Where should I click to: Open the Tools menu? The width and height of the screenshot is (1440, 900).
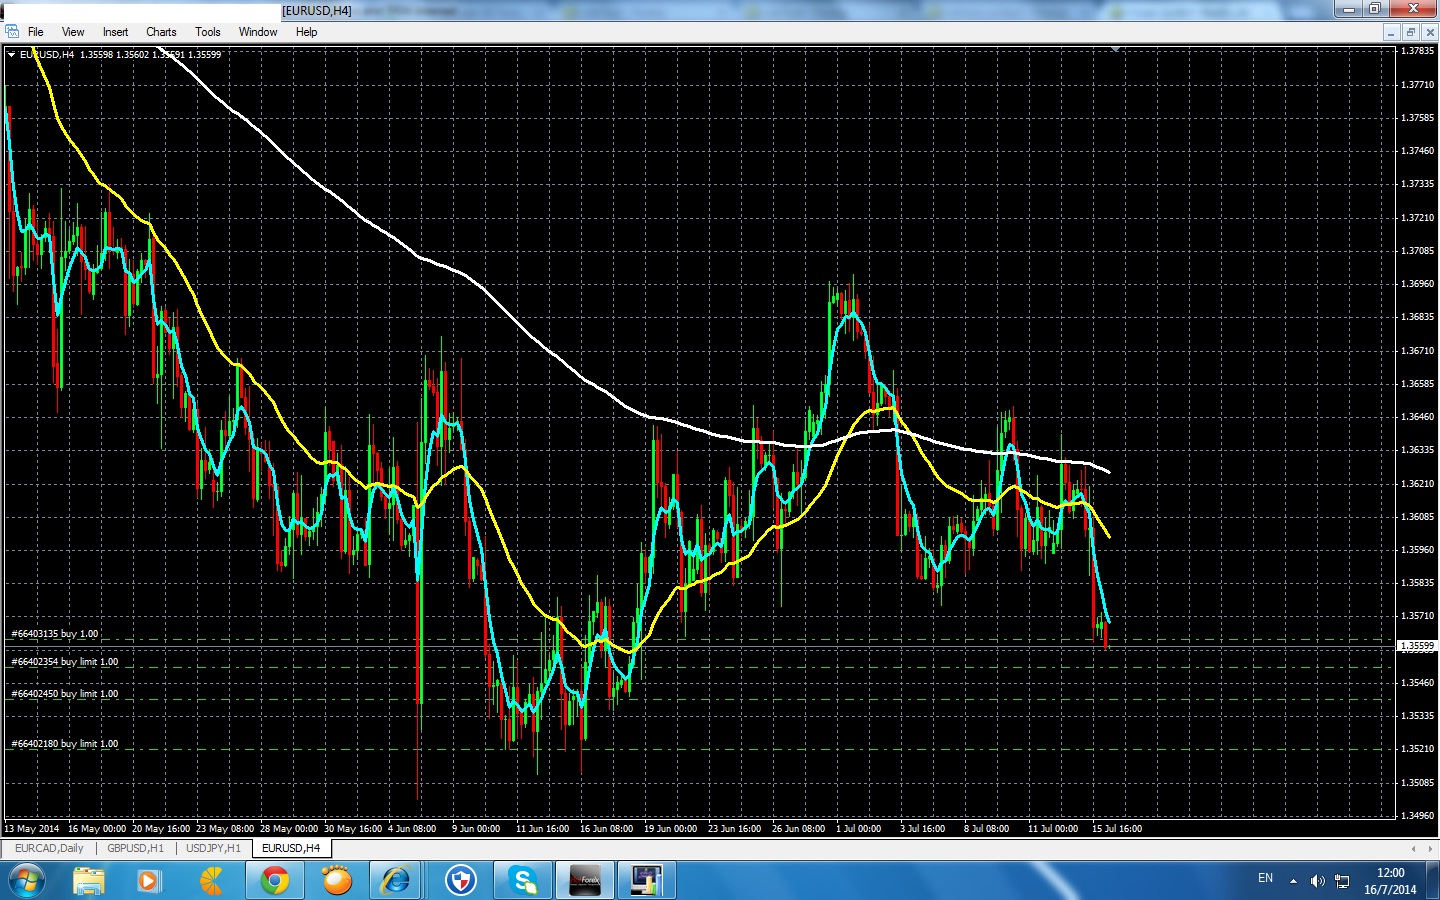click(x=208, y=32)
